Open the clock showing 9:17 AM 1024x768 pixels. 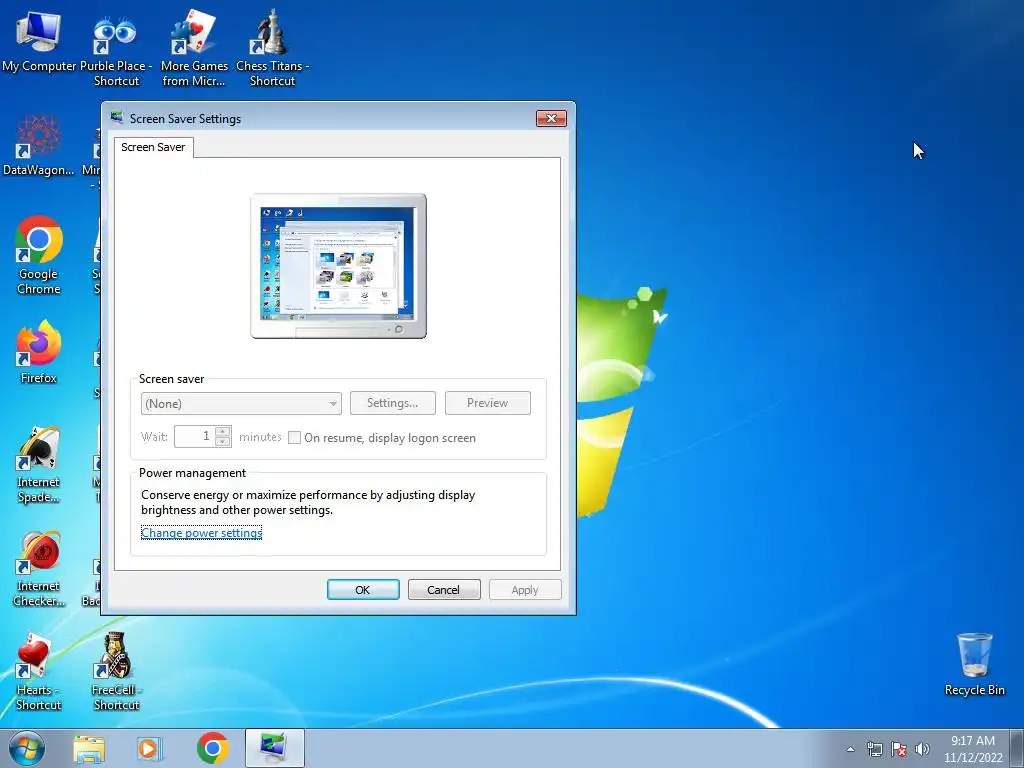(973, 748)
